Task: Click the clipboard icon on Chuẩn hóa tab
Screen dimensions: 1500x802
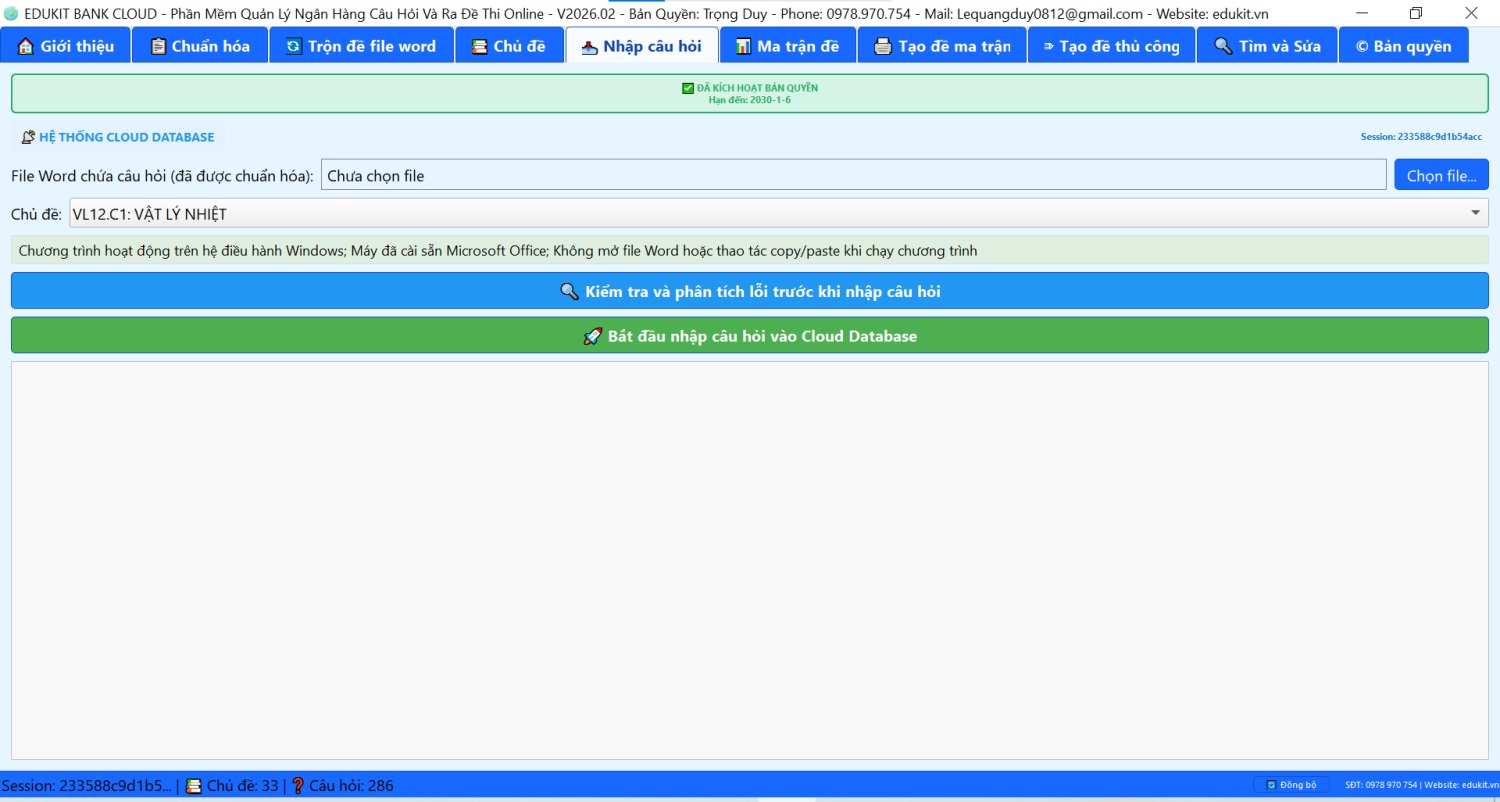Action: coord(158,46)
